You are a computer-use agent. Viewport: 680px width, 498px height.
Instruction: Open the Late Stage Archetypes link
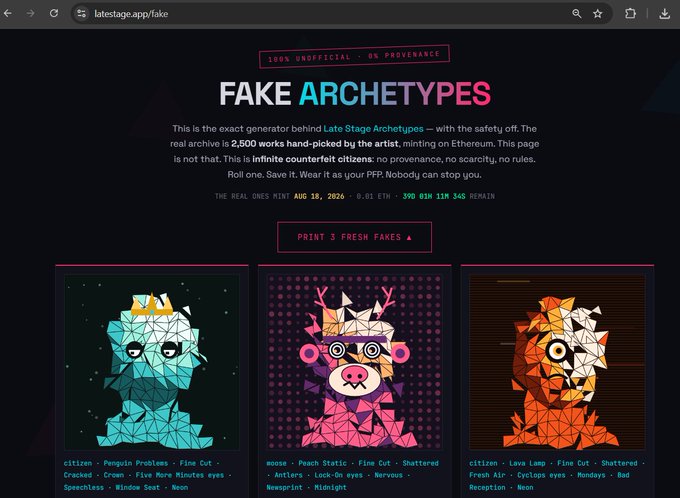pyautogui.click(x=373, y=129)
